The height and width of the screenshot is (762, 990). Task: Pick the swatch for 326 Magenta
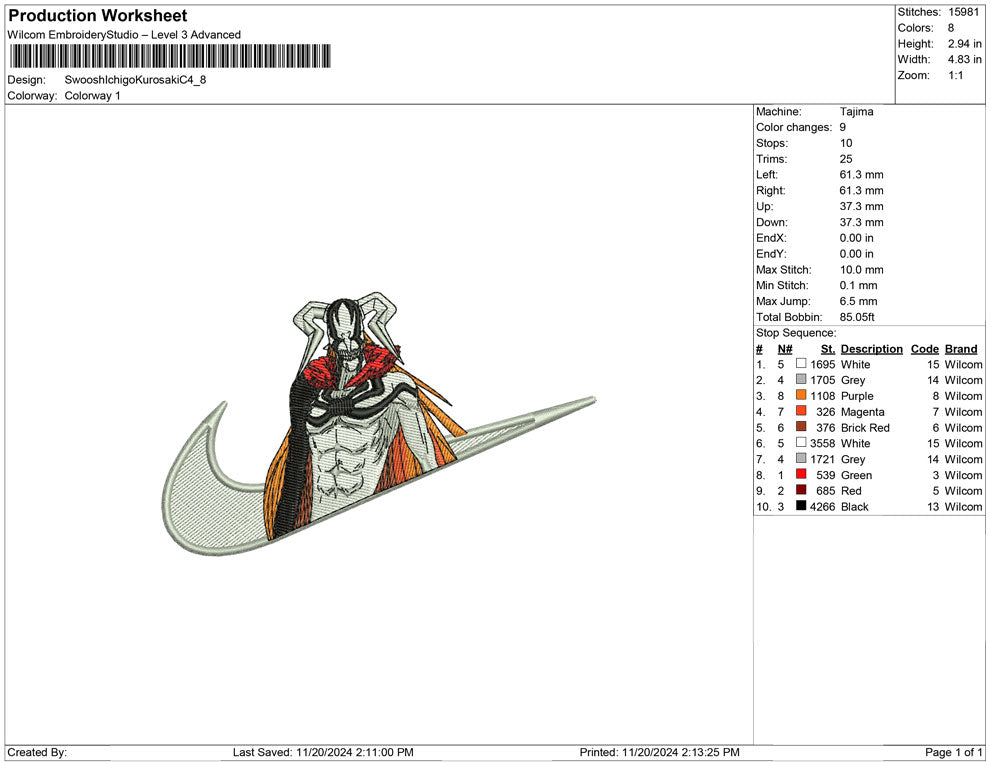[801, 412]
